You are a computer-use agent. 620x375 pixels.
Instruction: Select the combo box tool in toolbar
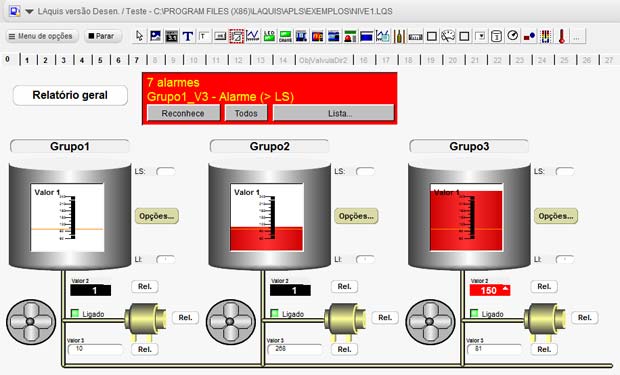[x=480, y=36]
